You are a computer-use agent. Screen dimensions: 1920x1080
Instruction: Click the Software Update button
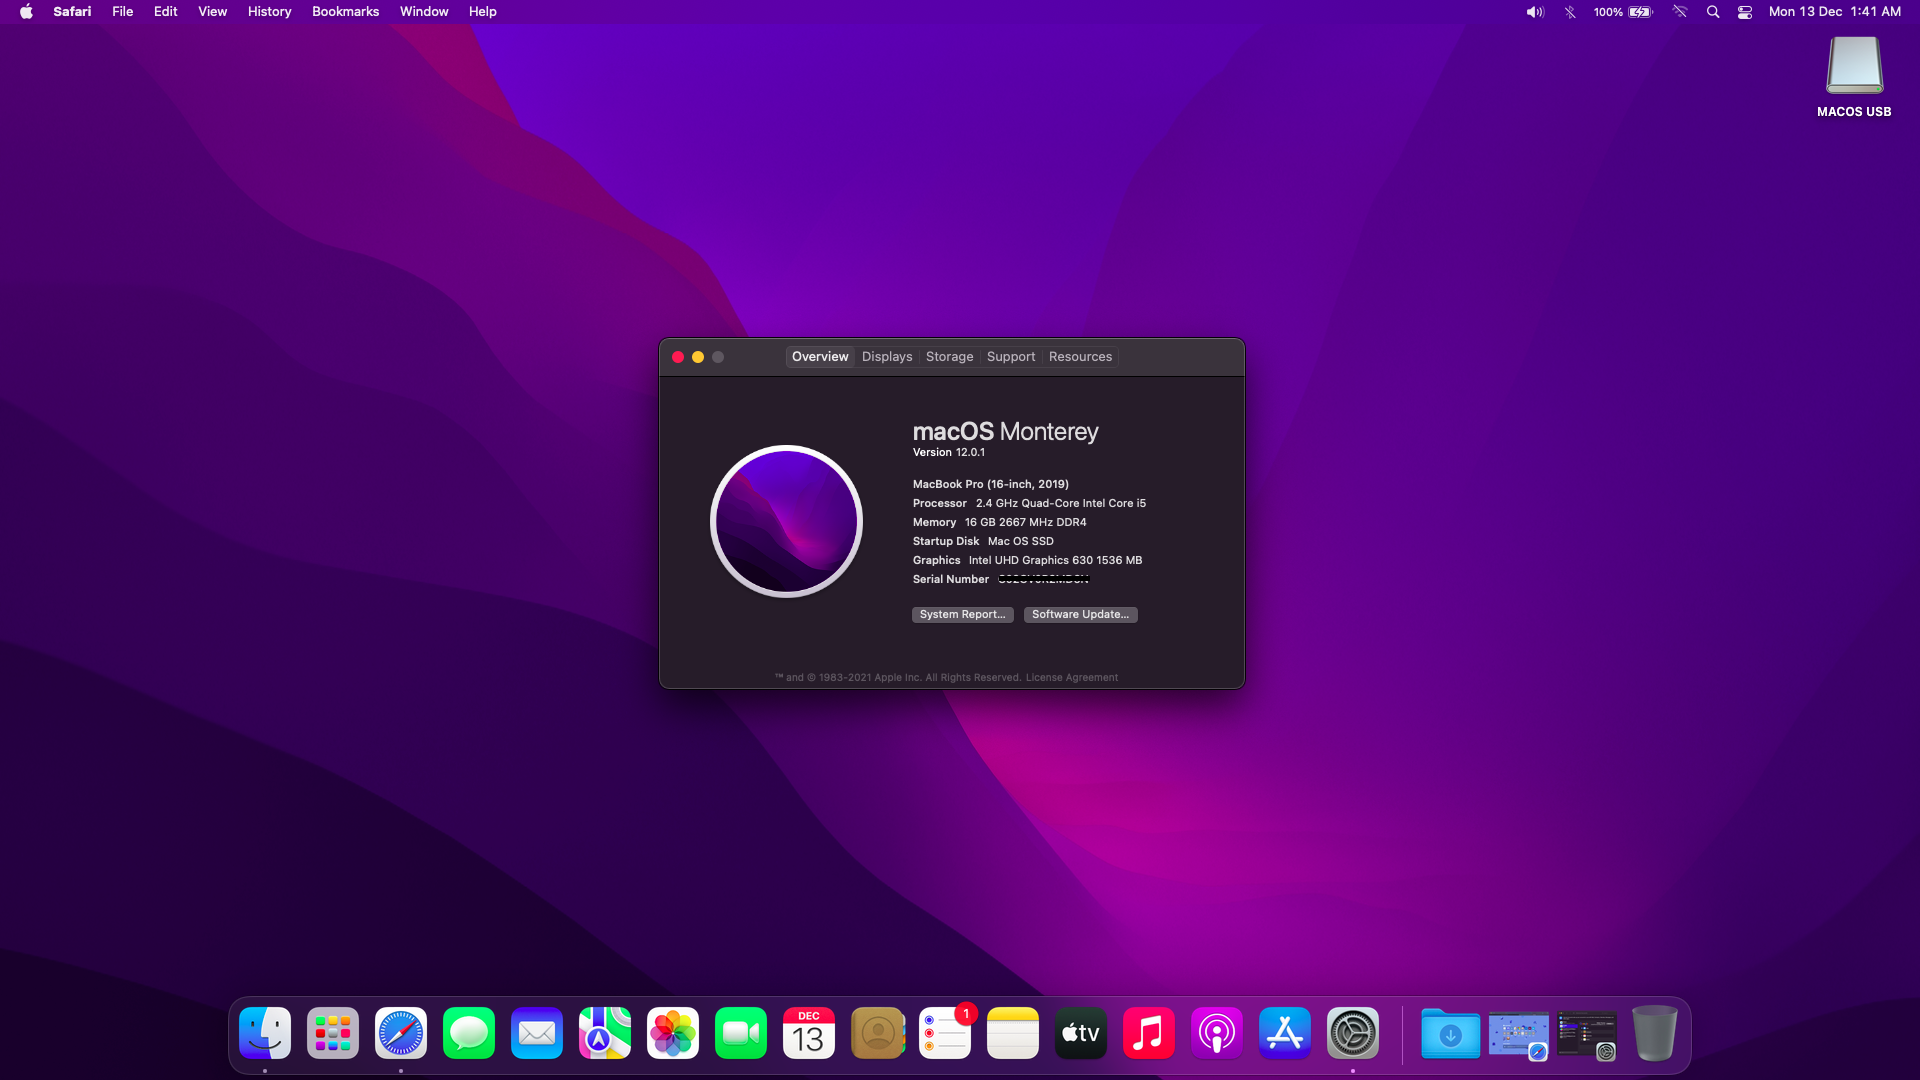(x=1080, y=615)
